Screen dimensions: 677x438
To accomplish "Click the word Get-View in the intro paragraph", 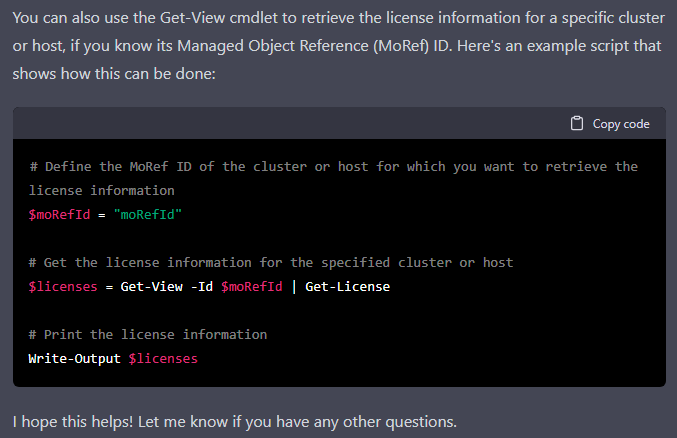I will (193, 18).
